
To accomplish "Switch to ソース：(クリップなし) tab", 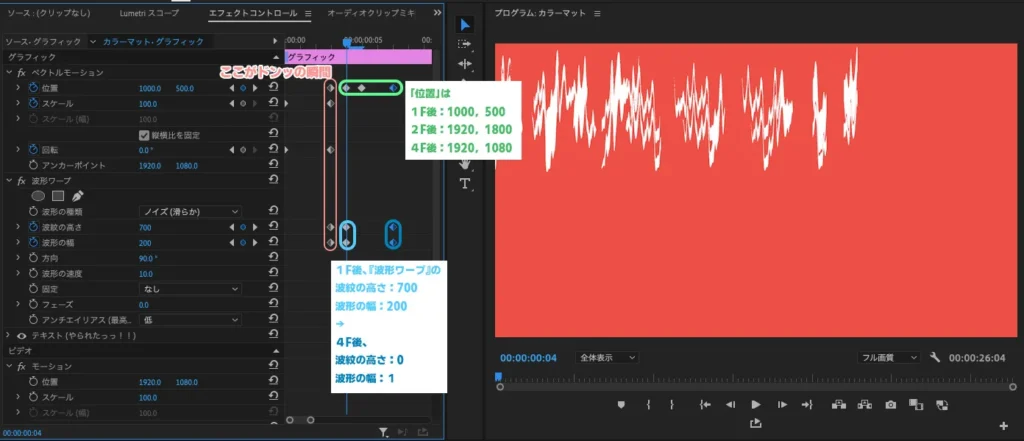I will pyautogui.click(x=48, y=13).
